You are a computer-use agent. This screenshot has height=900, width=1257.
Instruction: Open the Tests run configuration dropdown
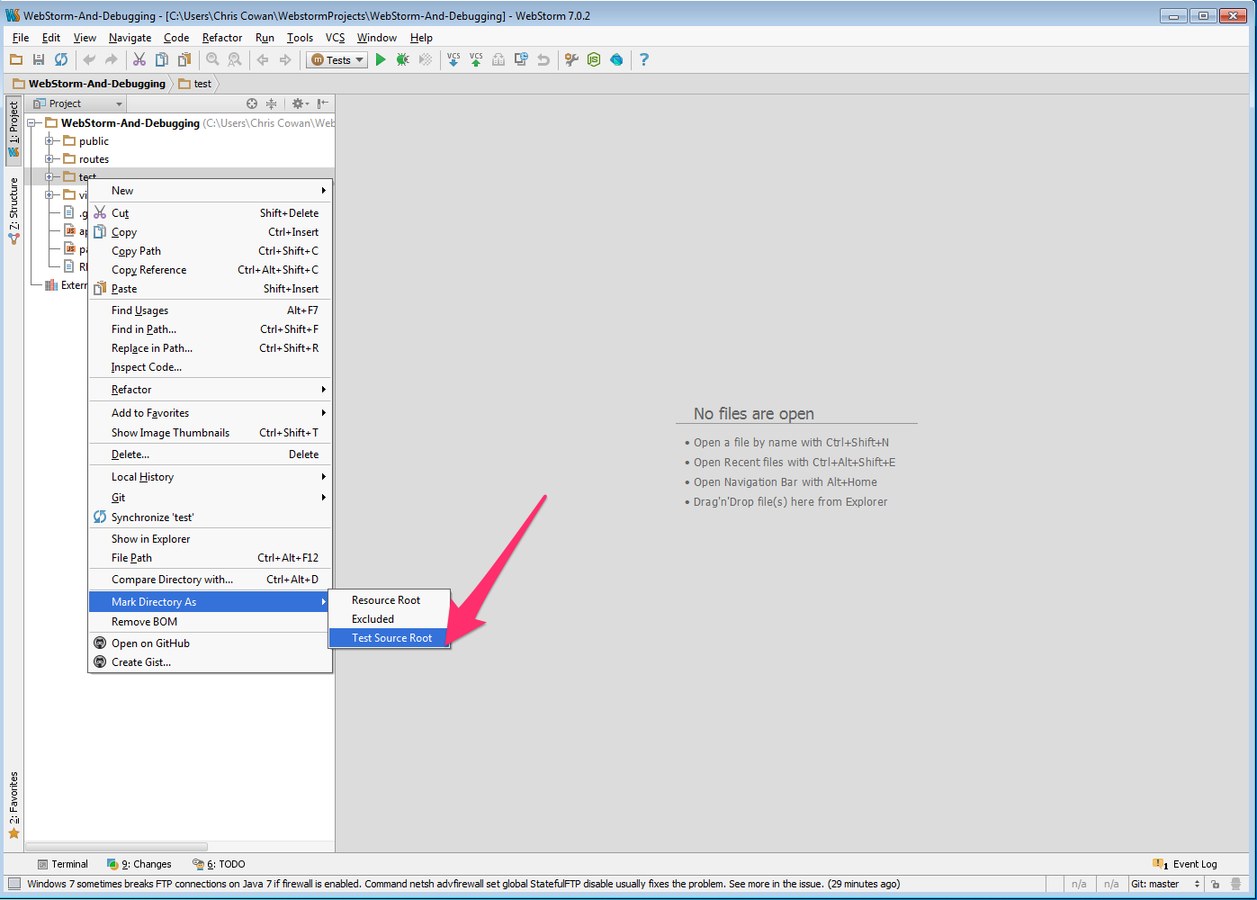337,60
